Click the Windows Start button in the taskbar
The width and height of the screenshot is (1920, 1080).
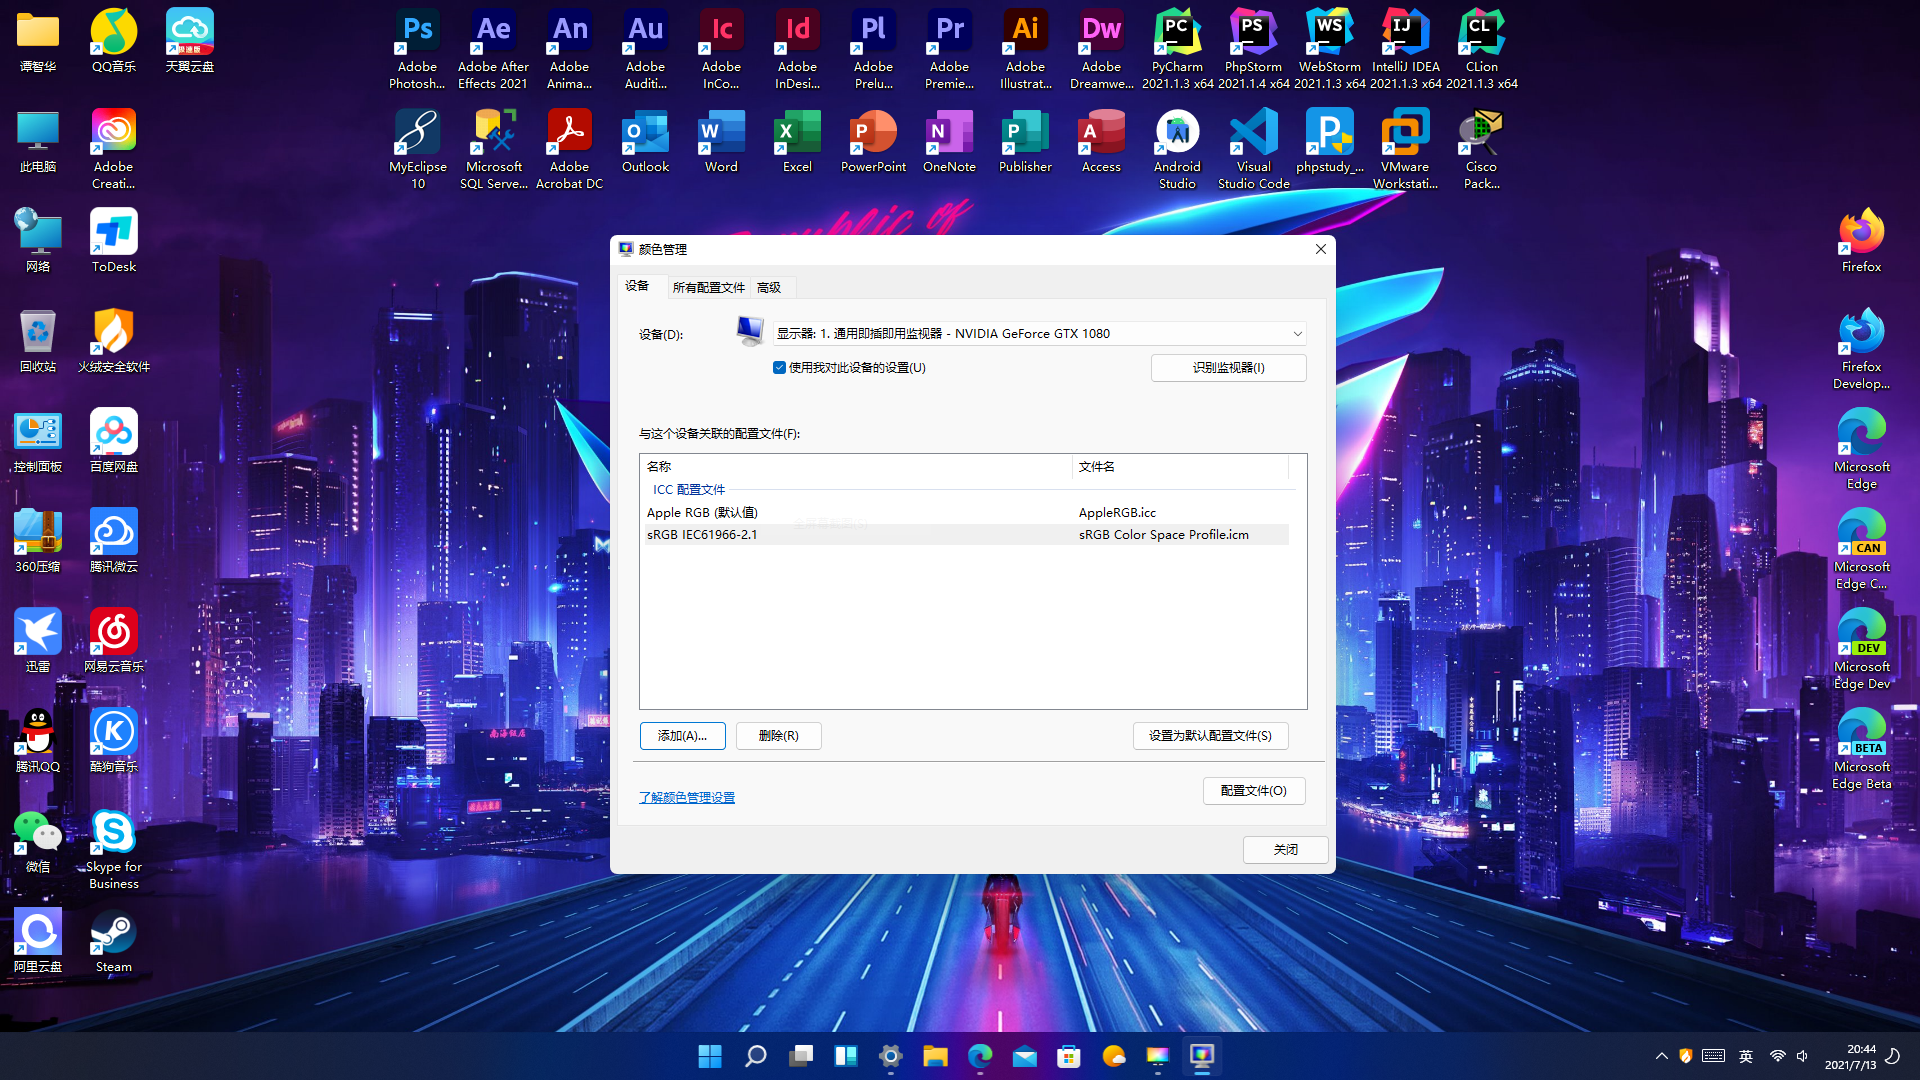(x=710, y=1056)
